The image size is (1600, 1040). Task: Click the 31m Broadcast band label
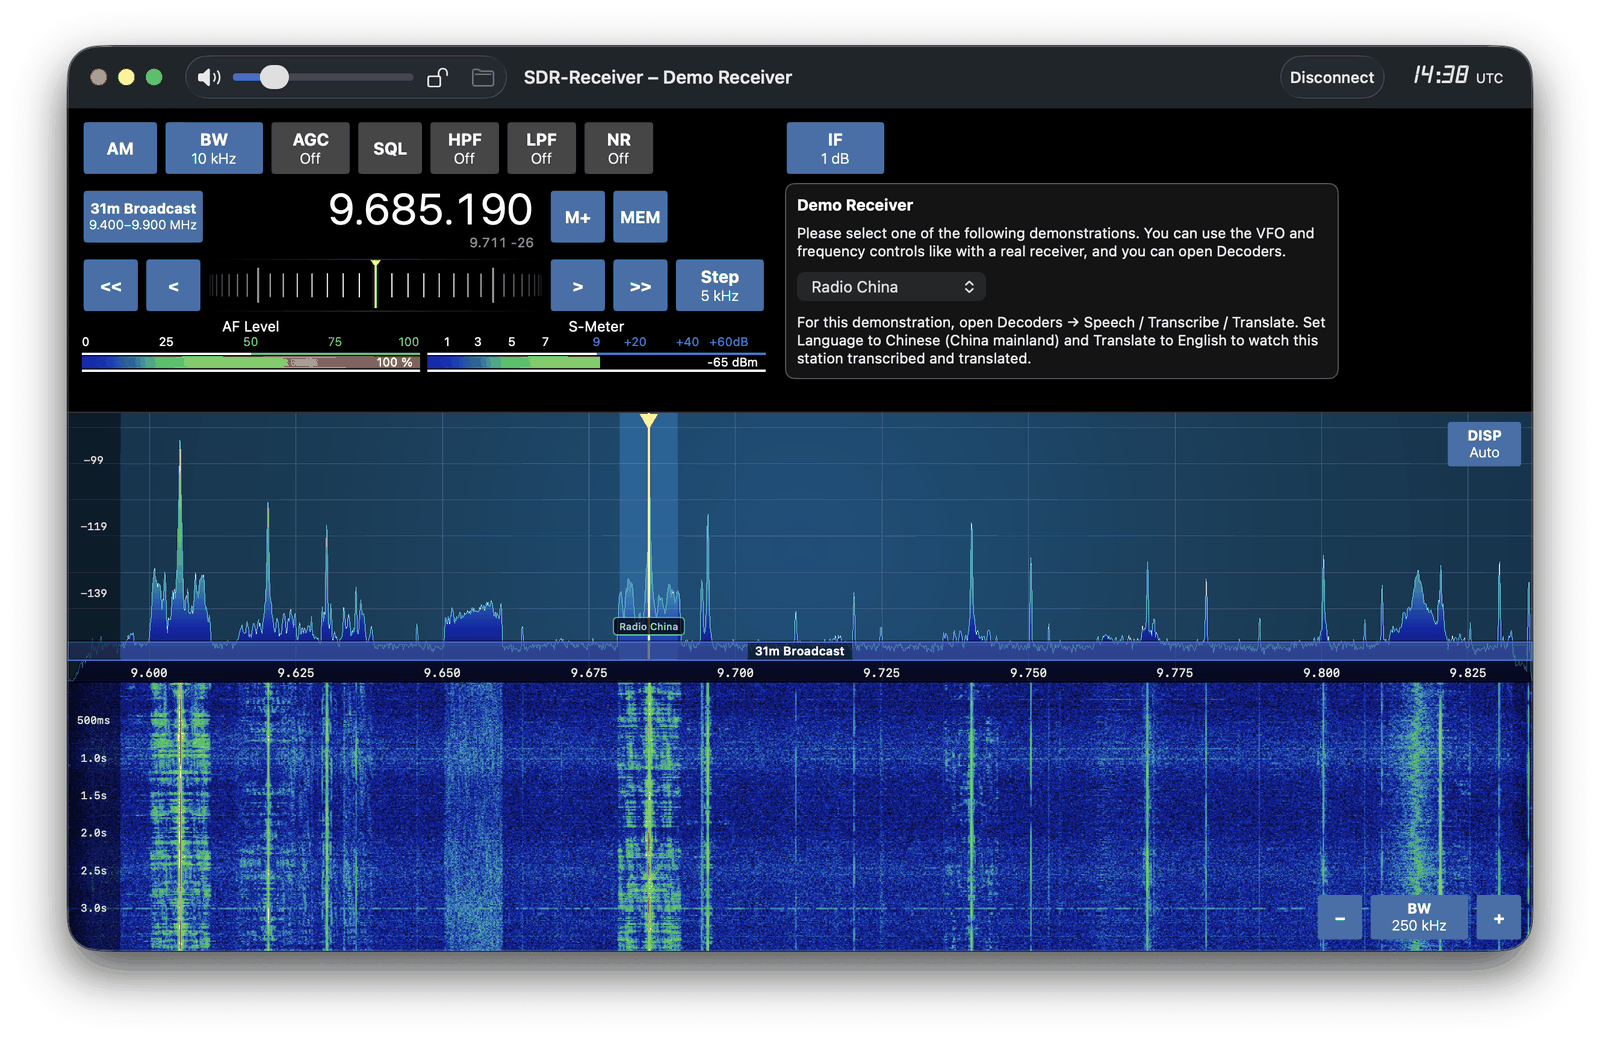click(799, 651)
